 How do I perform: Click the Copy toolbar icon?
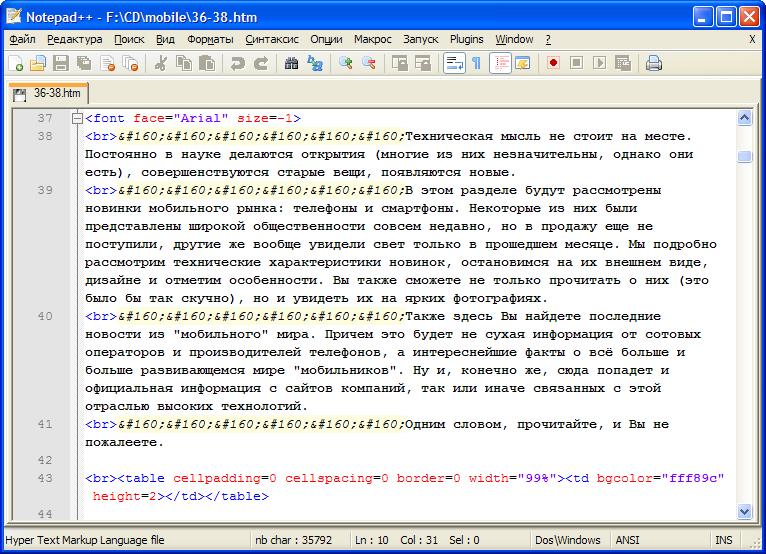184,64
